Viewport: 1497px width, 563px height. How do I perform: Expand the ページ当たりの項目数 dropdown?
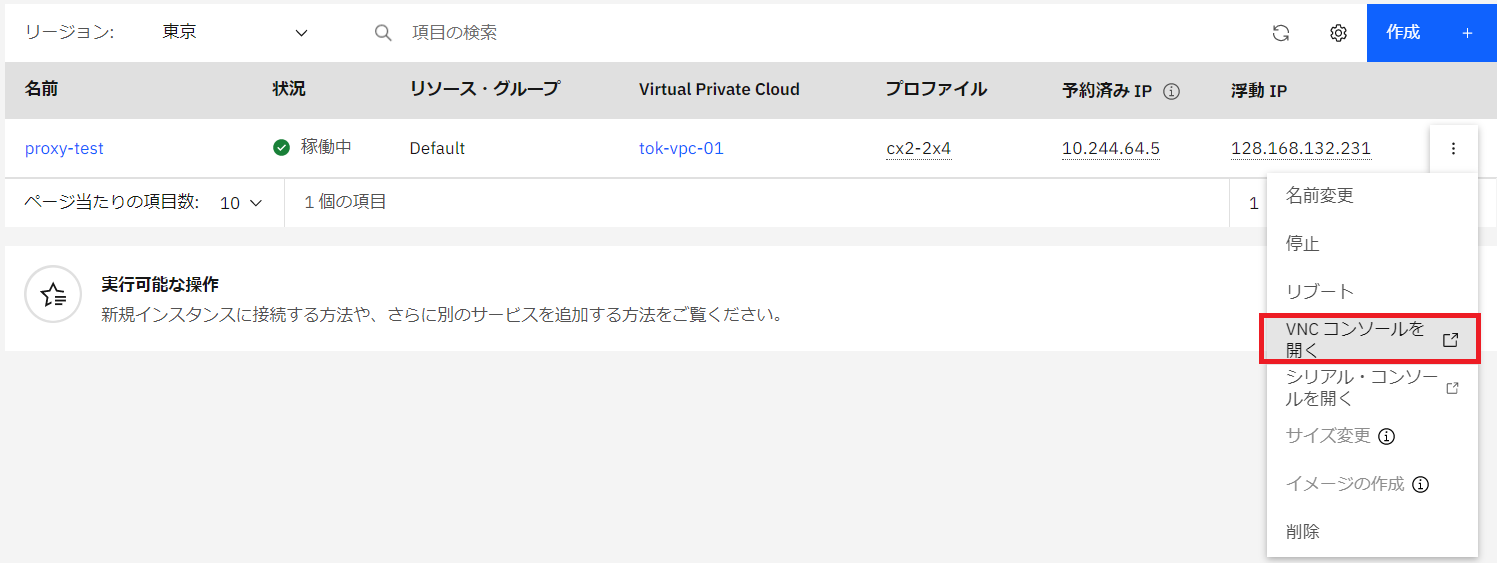pos(241,203)
